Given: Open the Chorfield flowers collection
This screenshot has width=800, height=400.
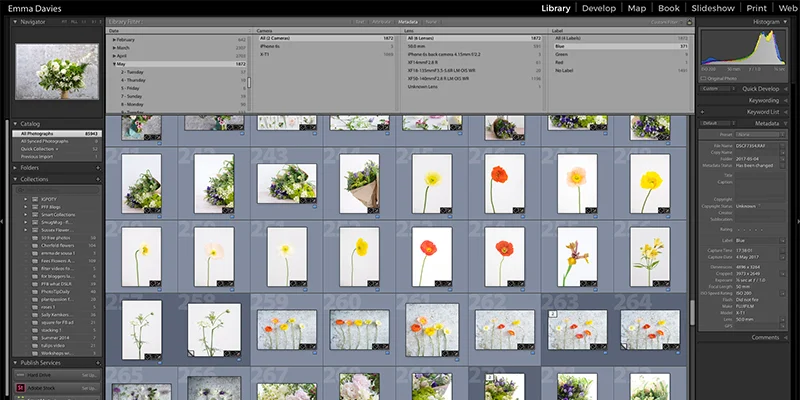Looking at the screenshot, I should coord(57,245).
